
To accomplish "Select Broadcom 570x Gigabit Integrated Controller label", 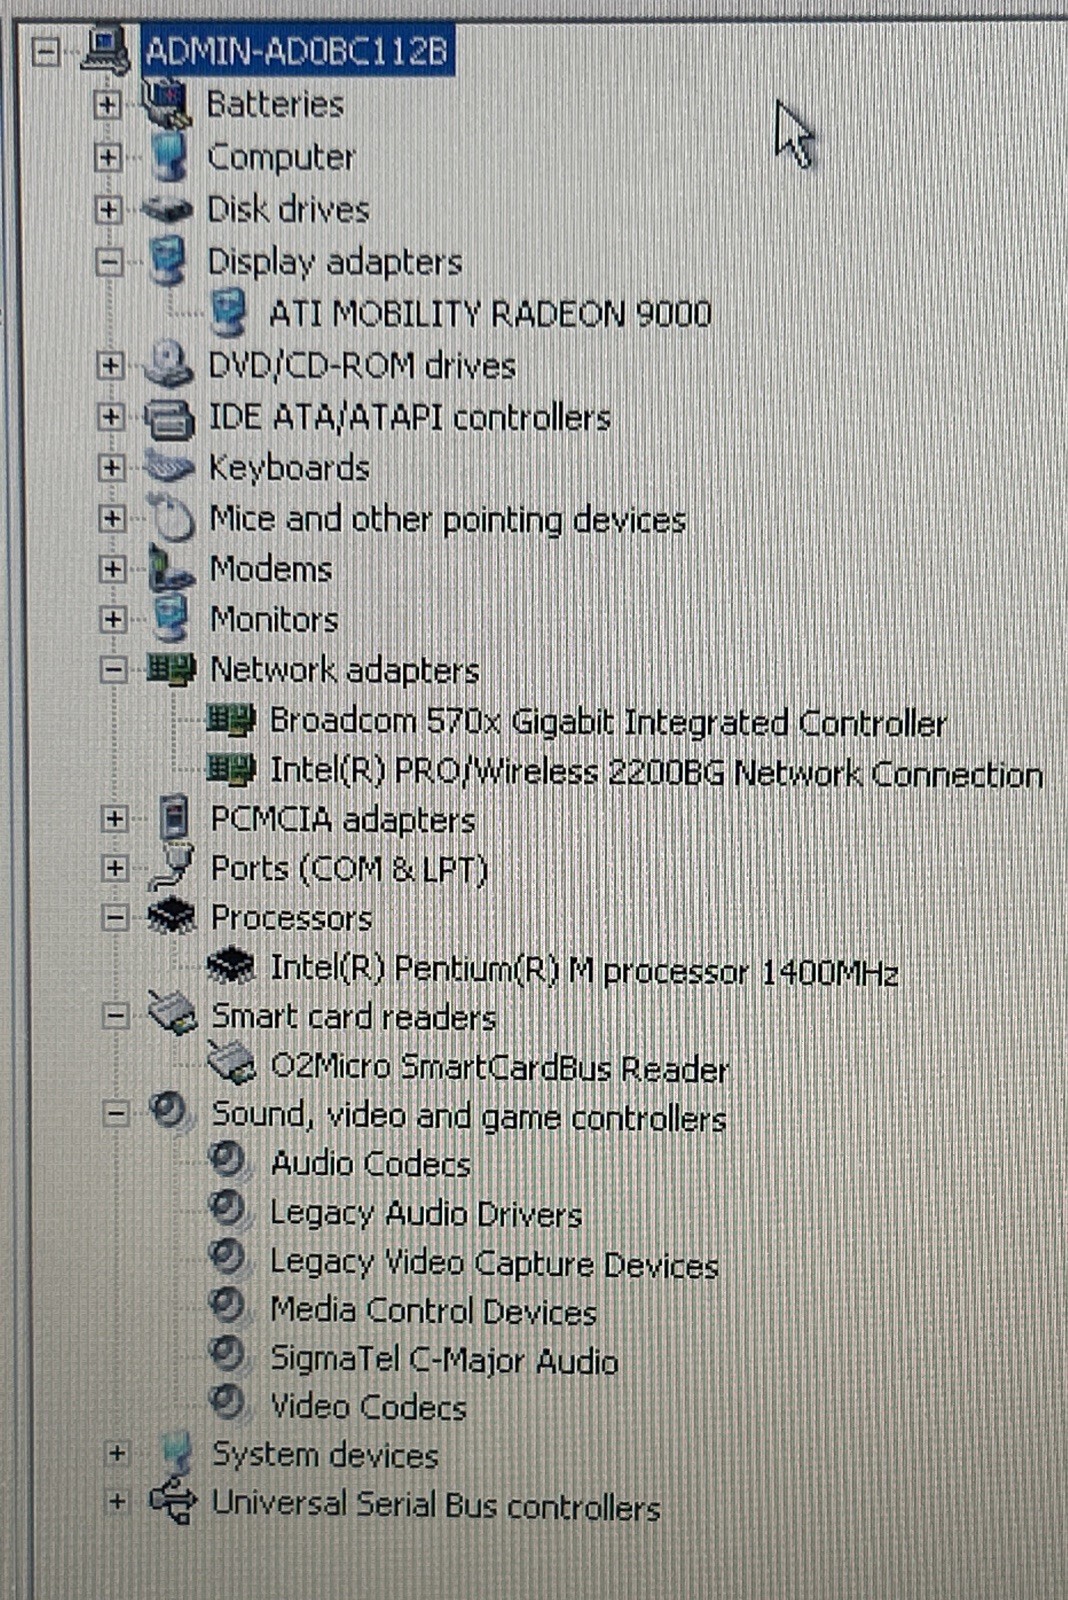I will click(x=608, y=721).
